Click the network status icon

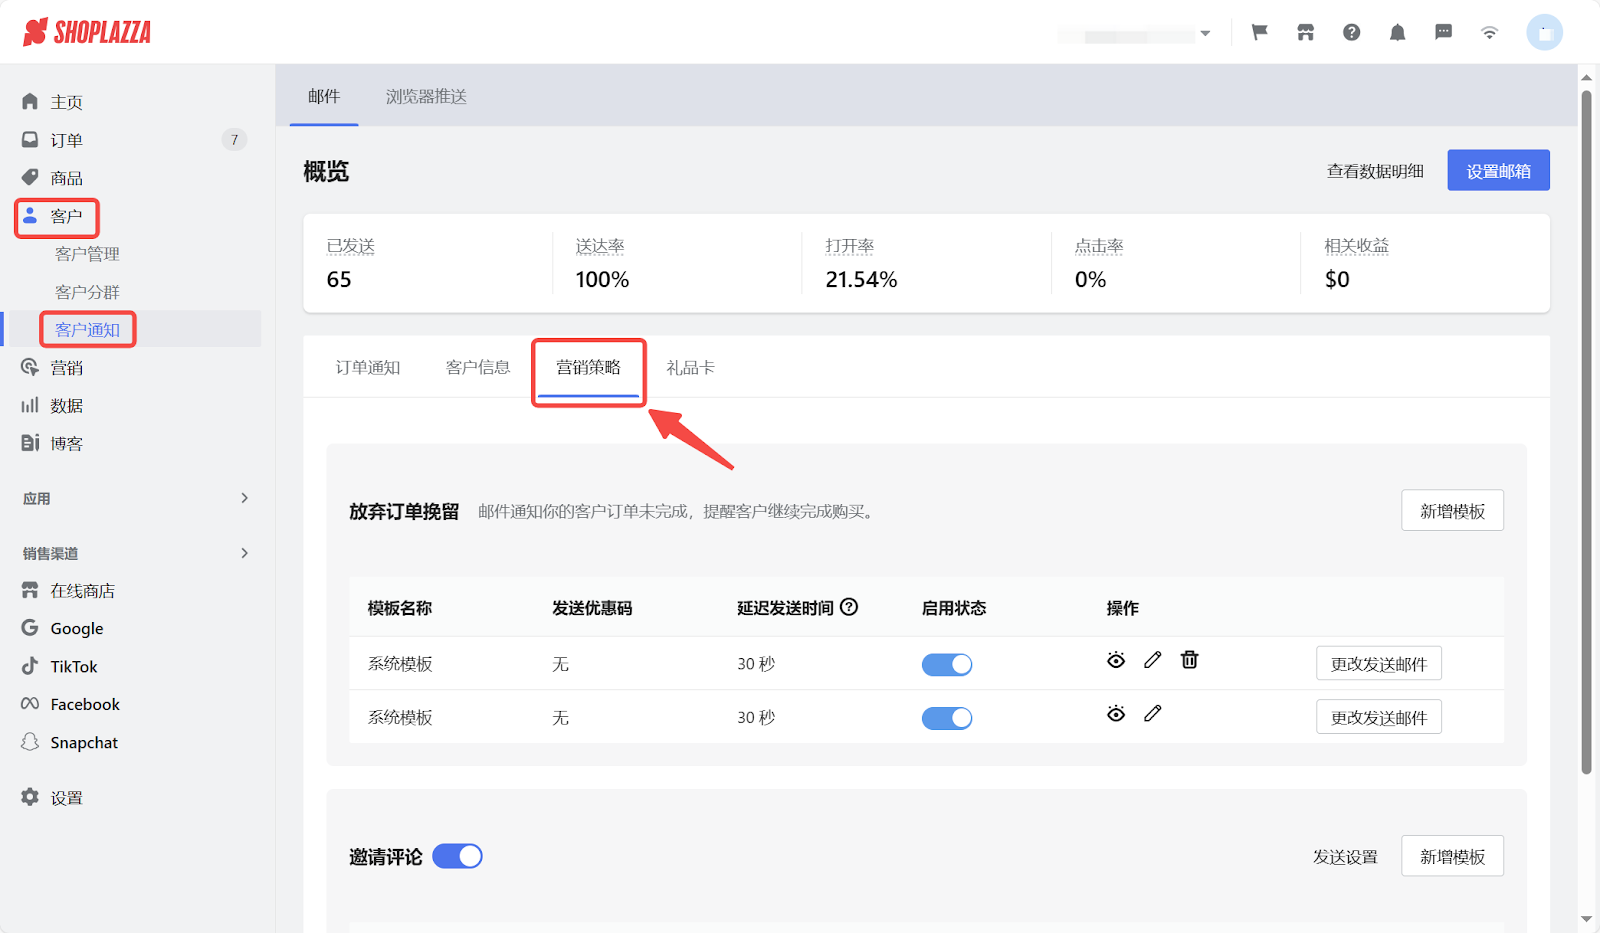pyautogui.click(x=1489, y=31)
